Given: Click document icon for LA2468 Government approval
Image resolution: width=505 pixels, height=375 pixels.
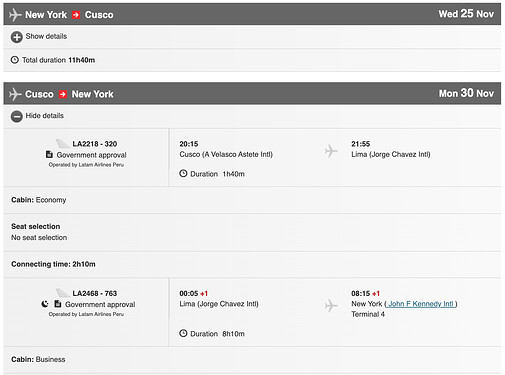Looking at the screenshot, I should click(x=58, y=304).
